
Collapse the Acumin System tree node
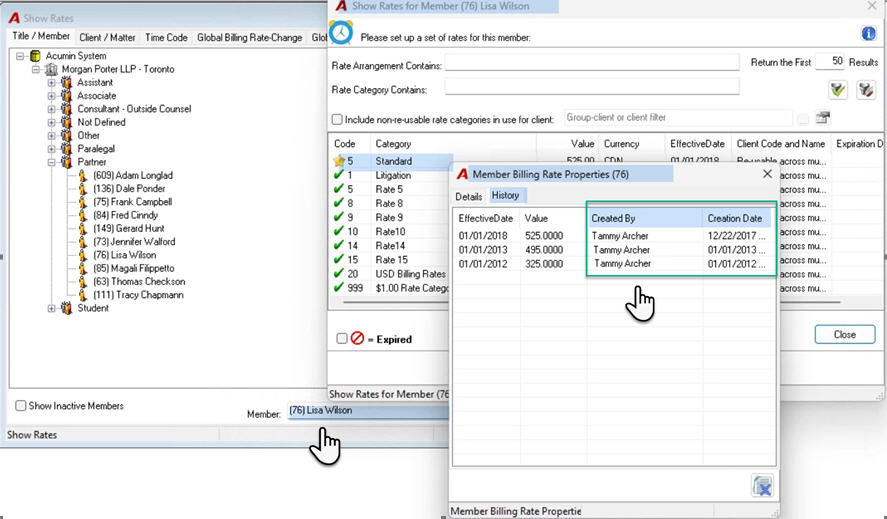20,56
